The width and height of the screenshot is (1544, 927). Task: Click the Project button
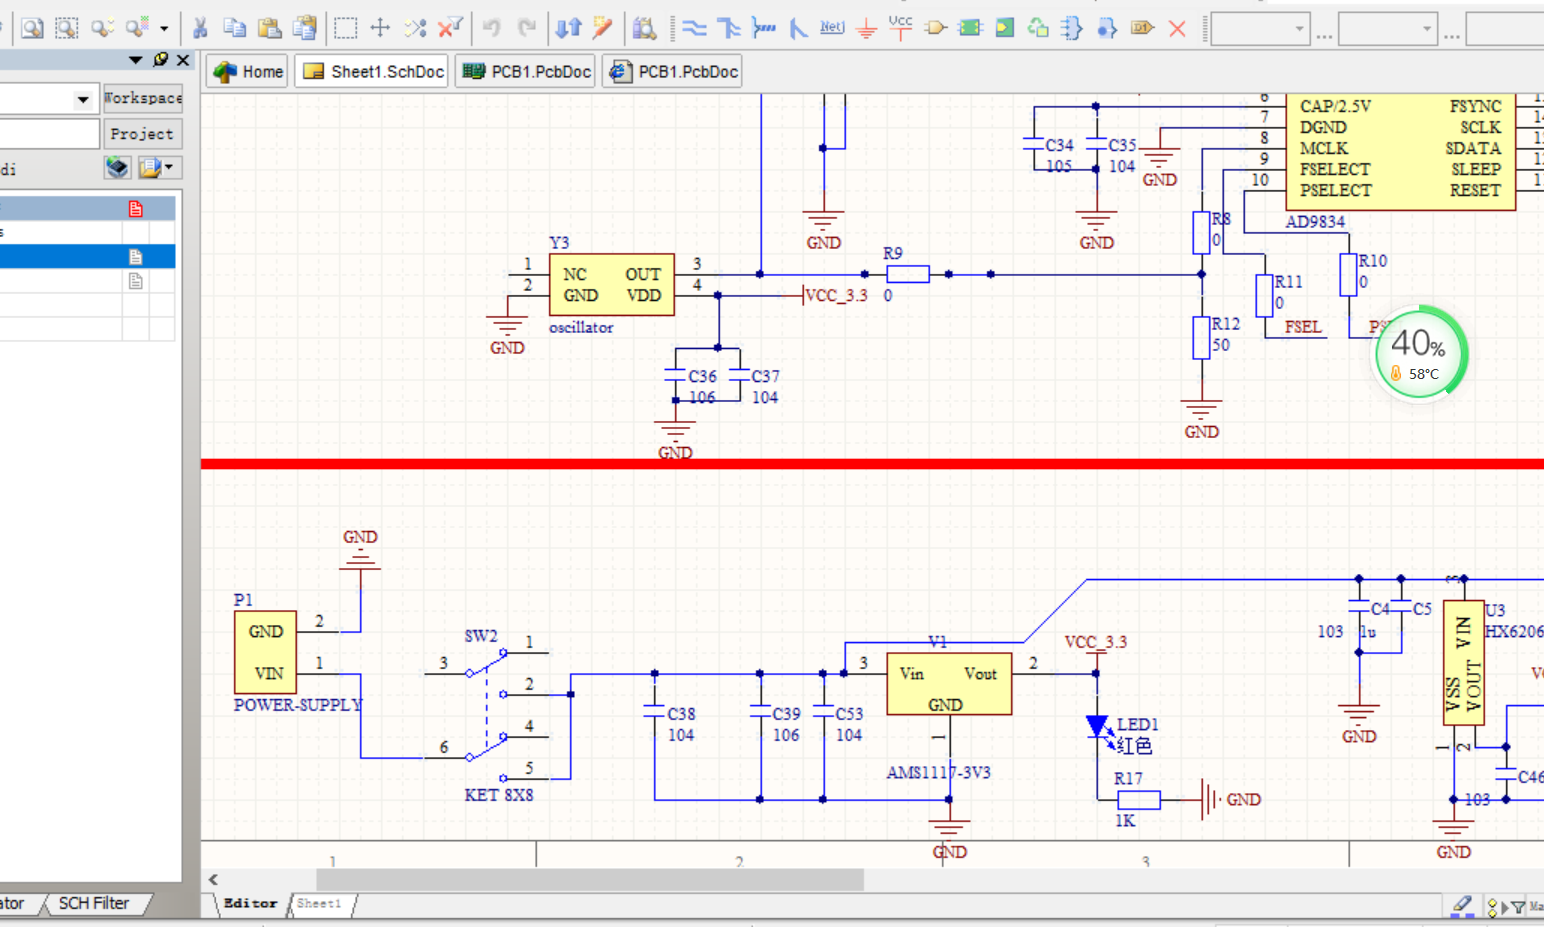(142, 133)
